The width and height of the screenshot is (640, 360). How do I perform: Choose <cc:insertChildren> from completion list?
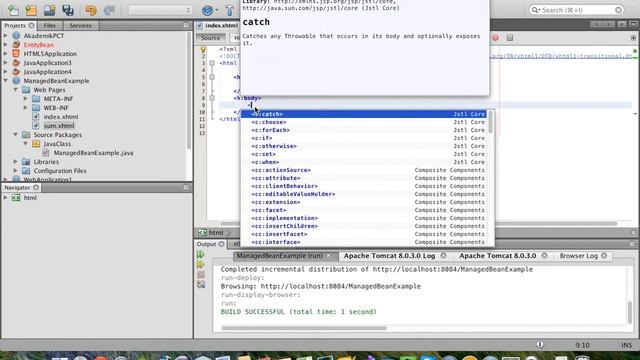(363, 226)
